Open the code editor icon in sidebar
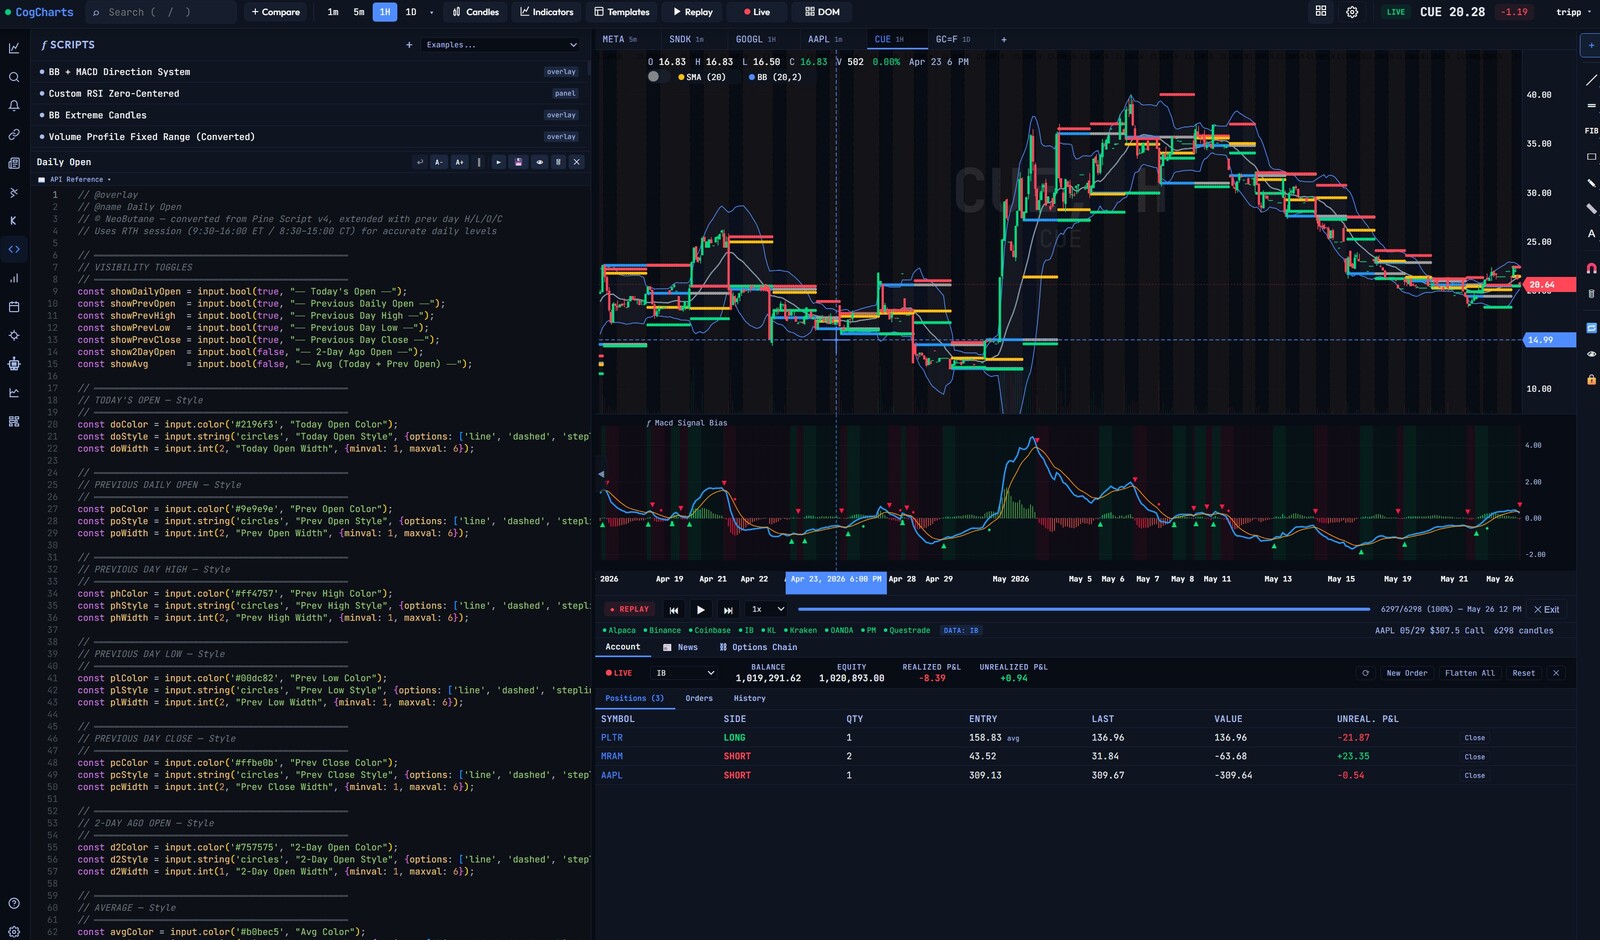This screenshot has width=1600, height=940. 14,249
